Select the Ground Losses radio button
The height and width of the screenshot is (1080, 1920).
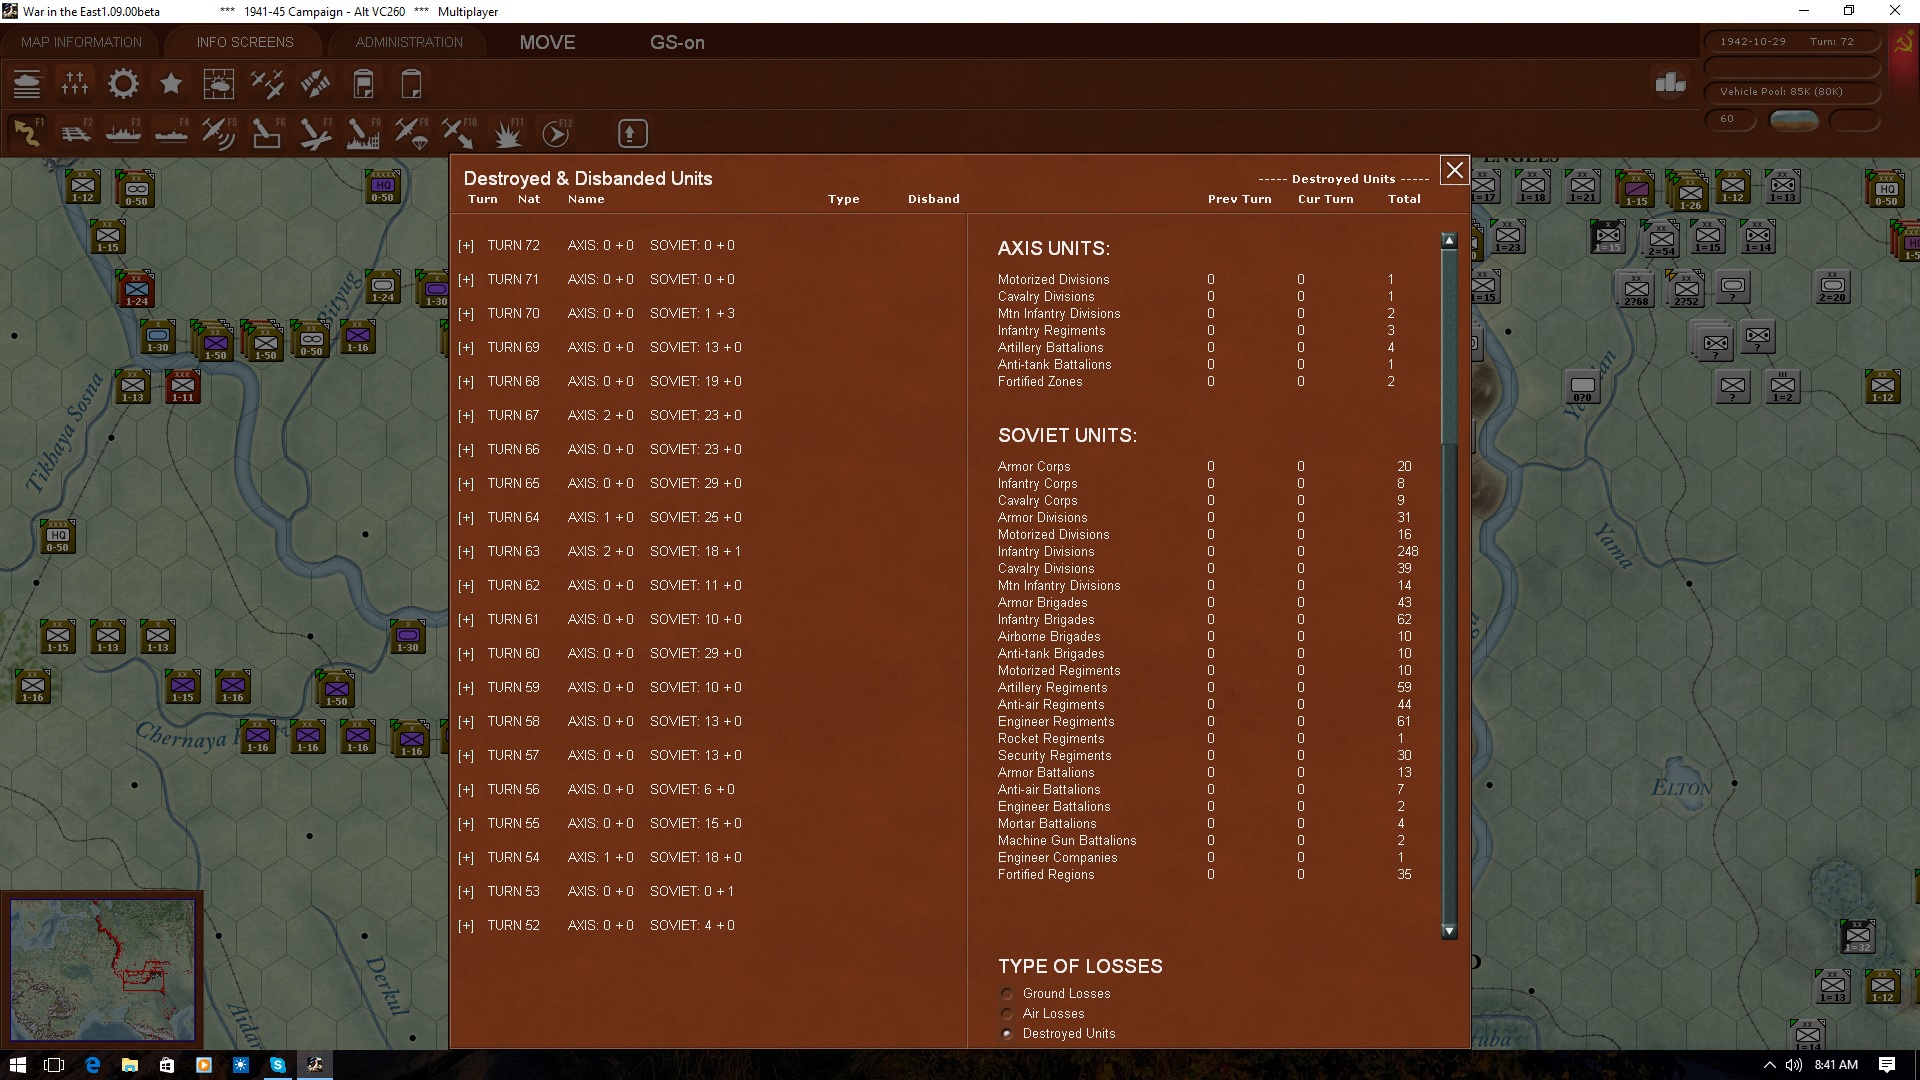click(x=1007, y=994)
